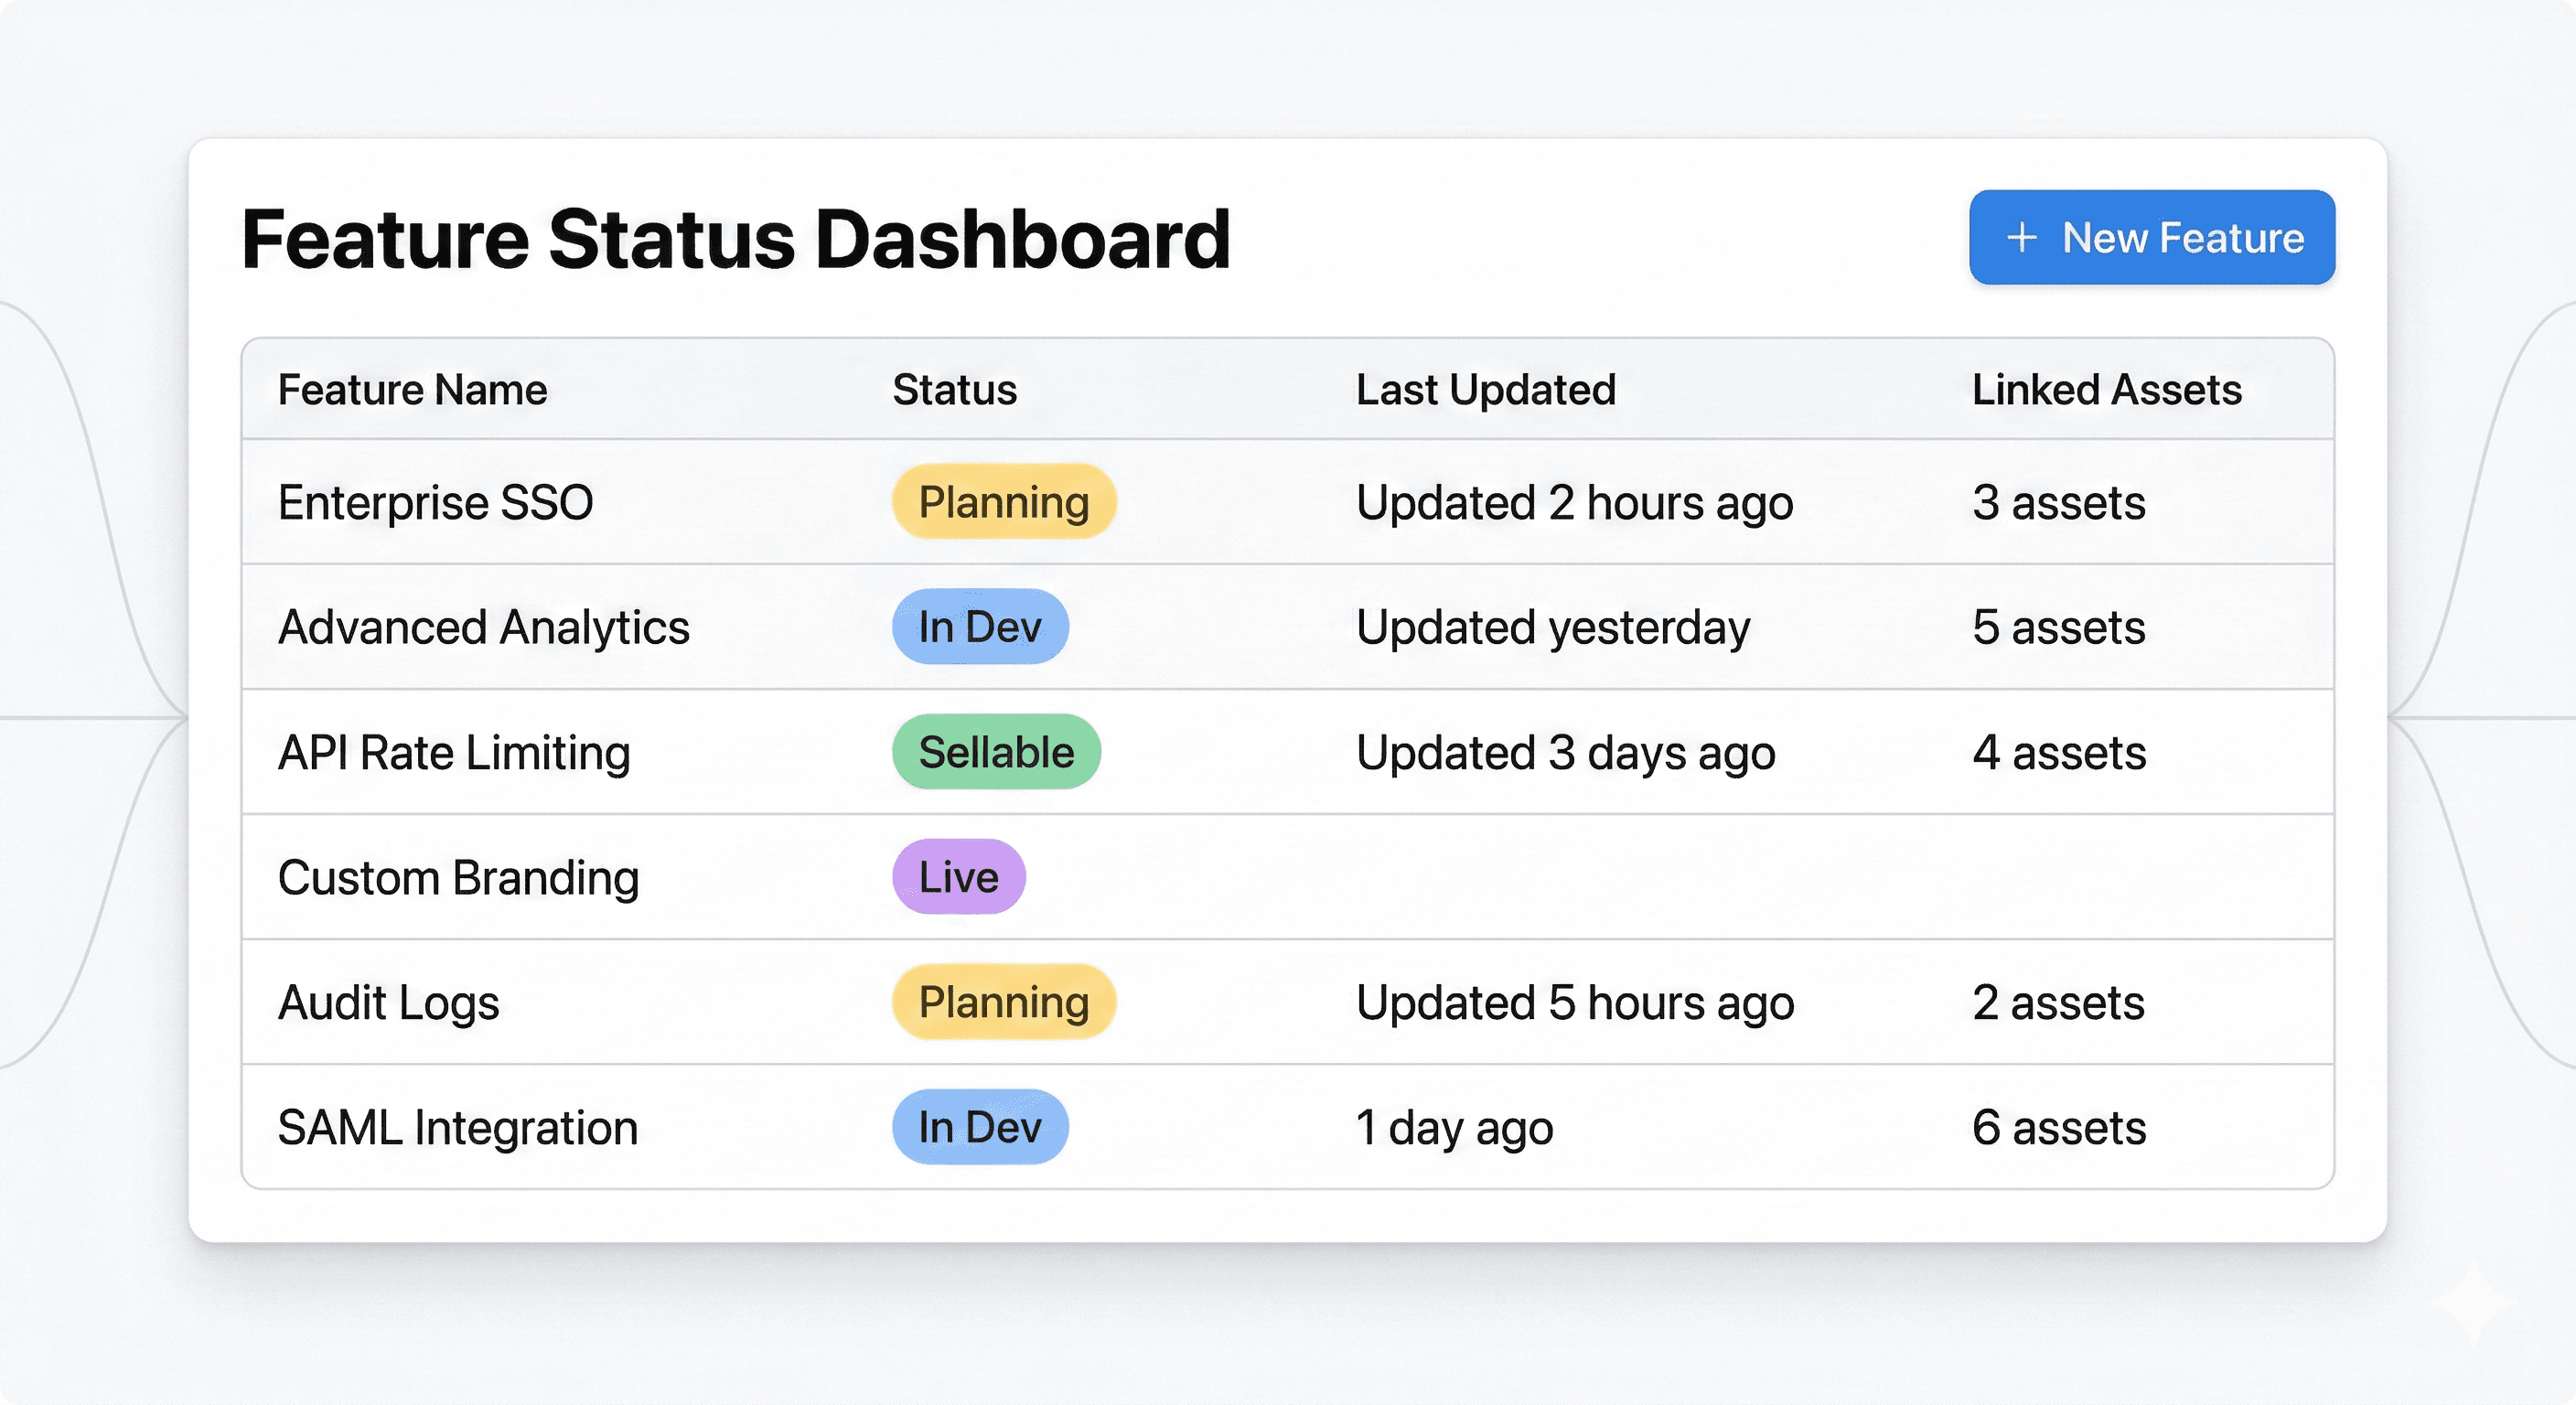Click the Last Updated column header
Screen dimensions: 2576x1405
(x=1486, y=390)
